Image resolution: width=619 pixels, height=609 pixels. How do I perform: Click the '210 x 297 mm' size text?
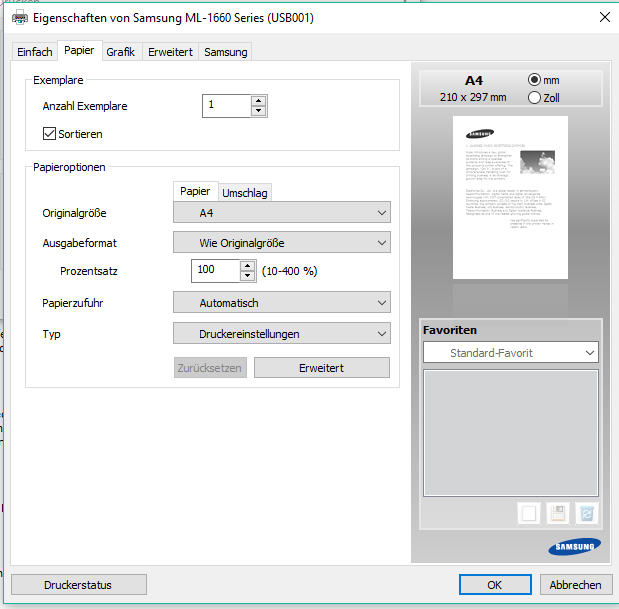473,97
